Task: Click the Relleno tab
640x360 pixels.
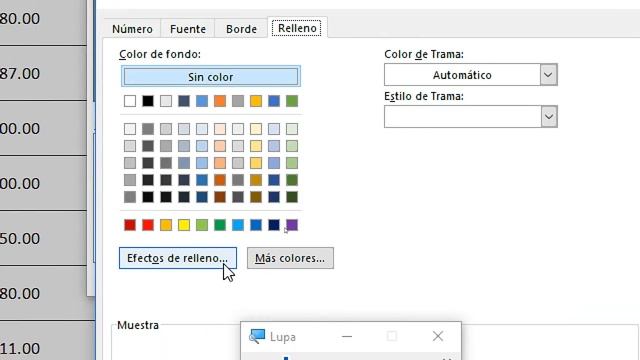Action: click(x=297, y=28)
